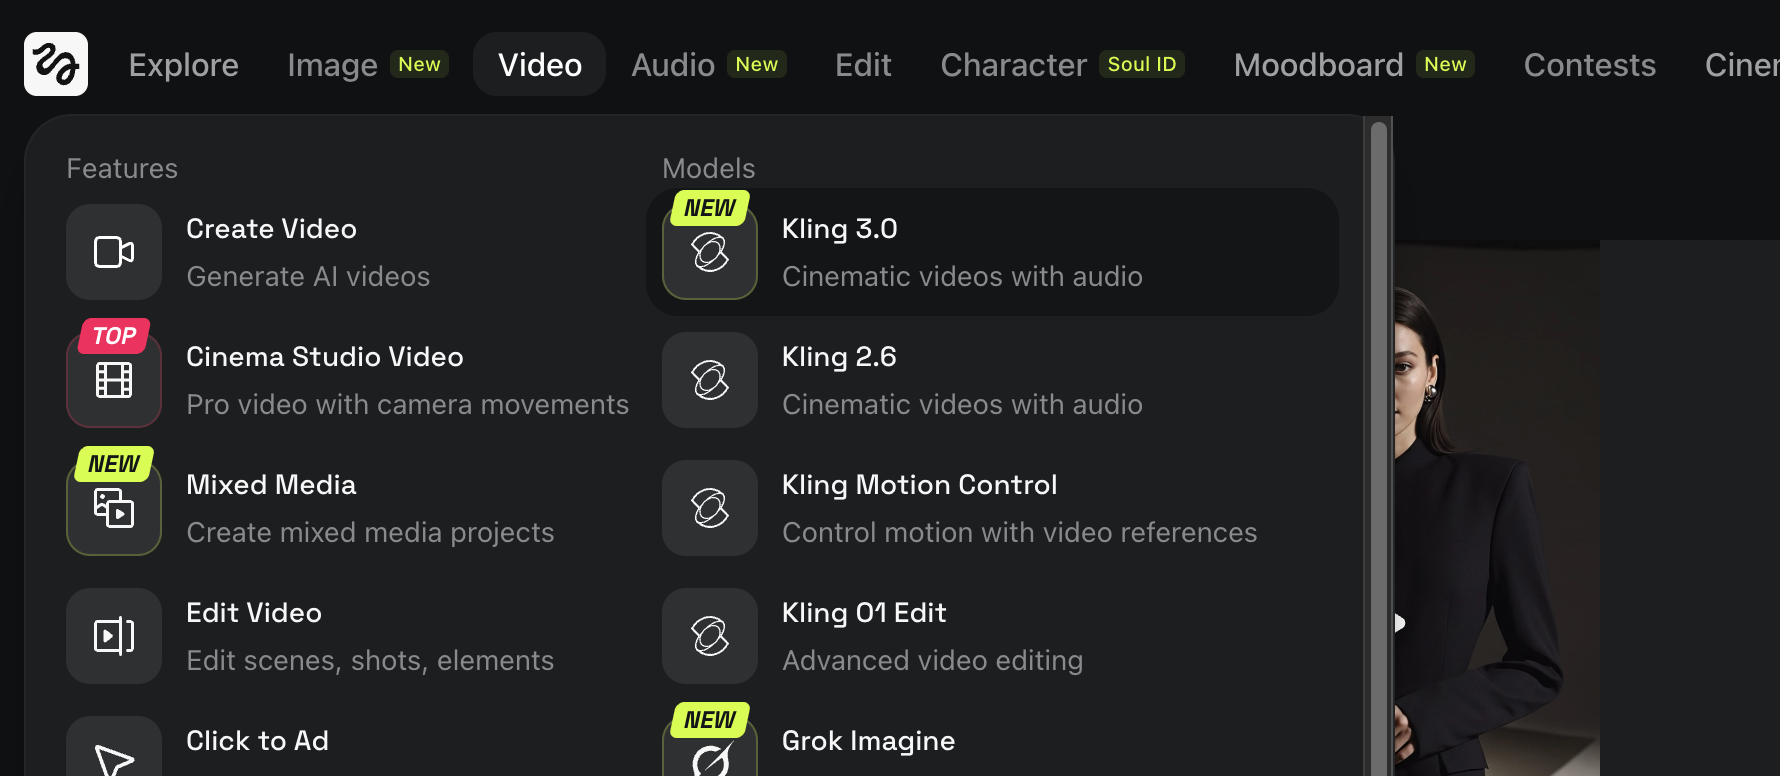Click the Higgsfield logo icon
This screenshot has width=1780, height=776.
tap(56, 64)
